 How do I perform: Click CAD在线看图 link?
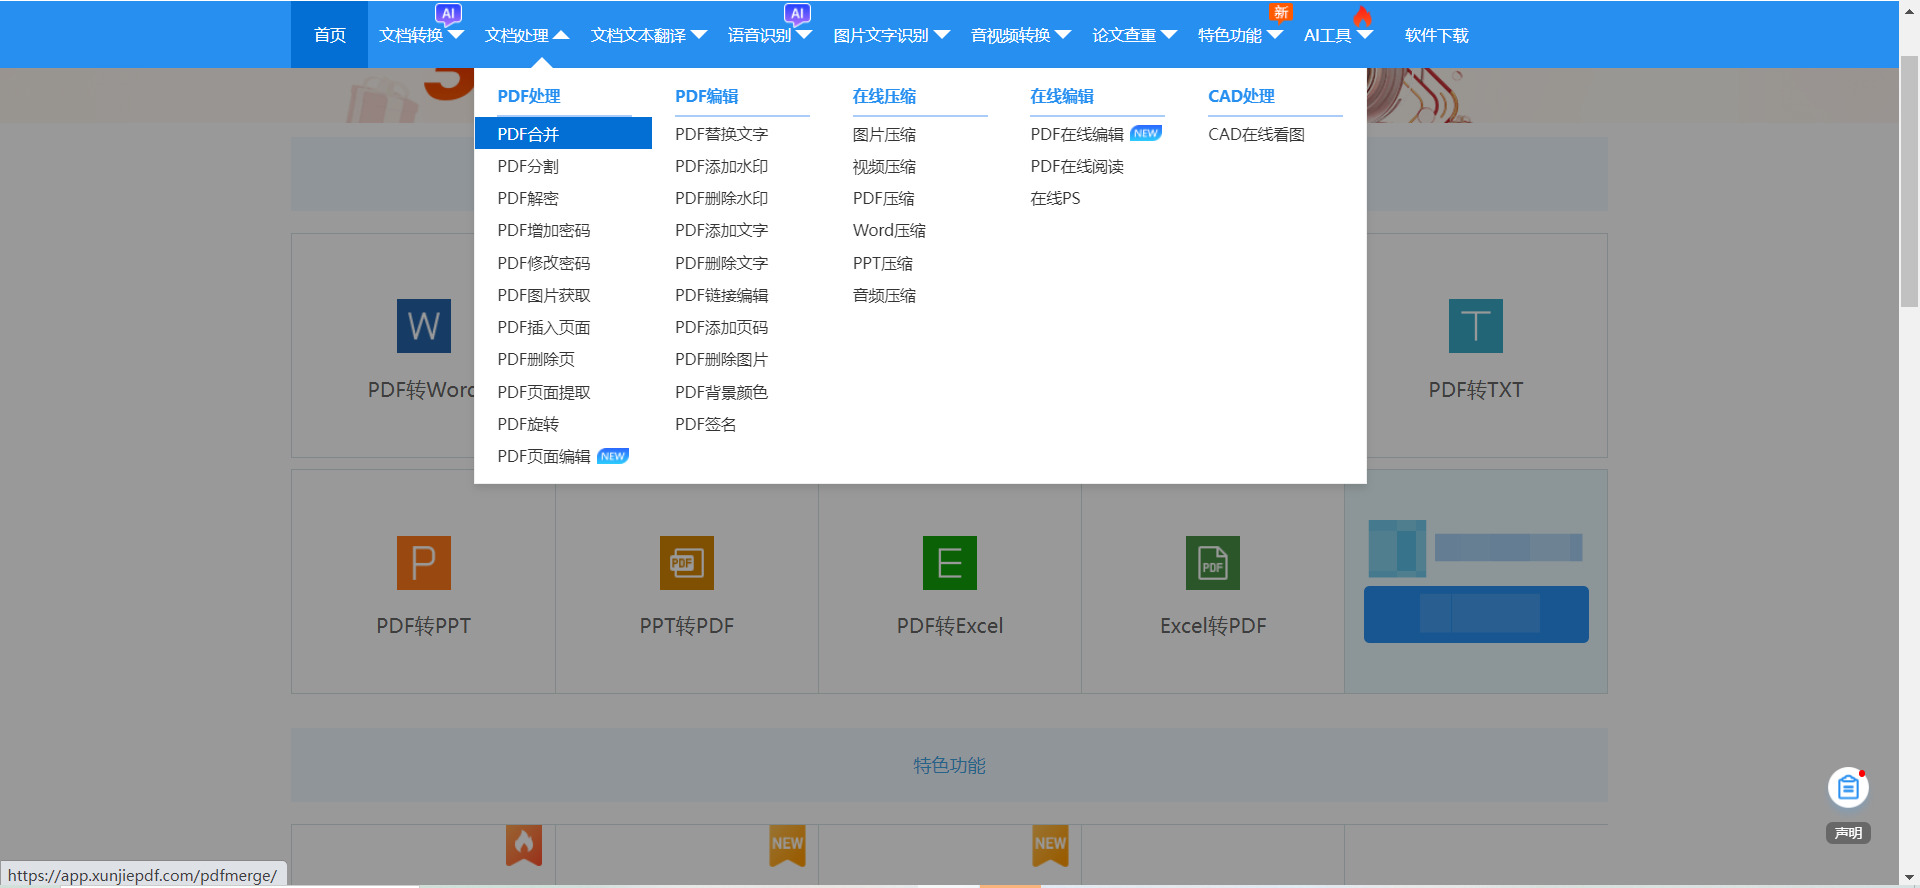point(1256,134)
